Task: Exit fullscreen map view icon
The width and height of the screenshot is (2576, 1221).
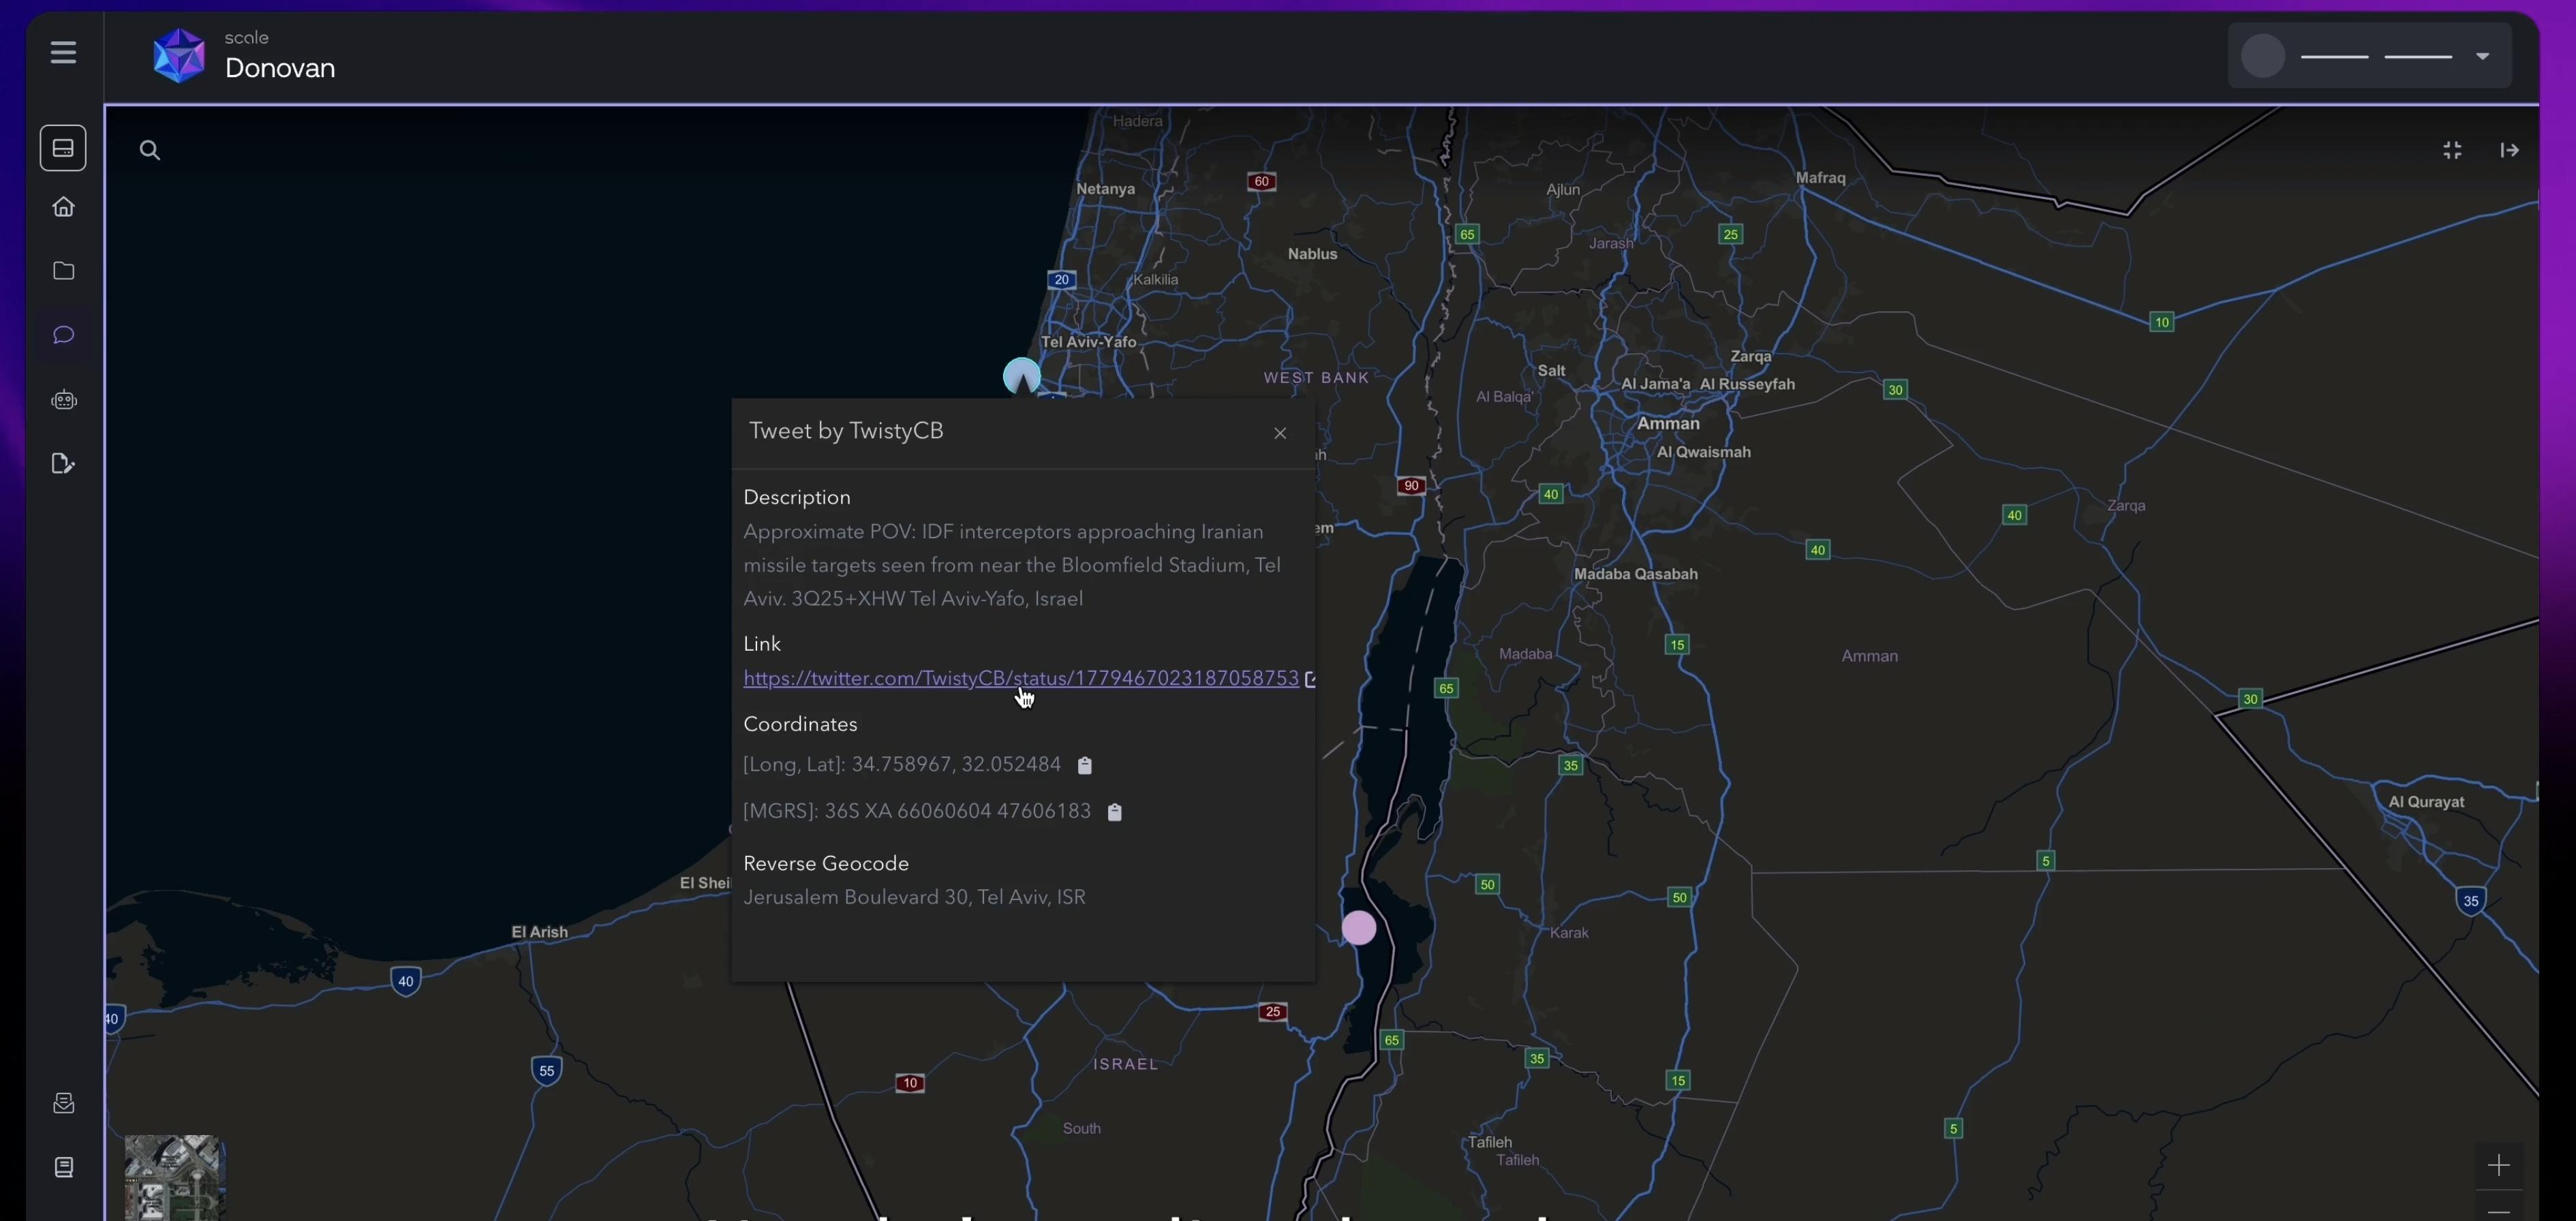Action: pos(2452,151)
